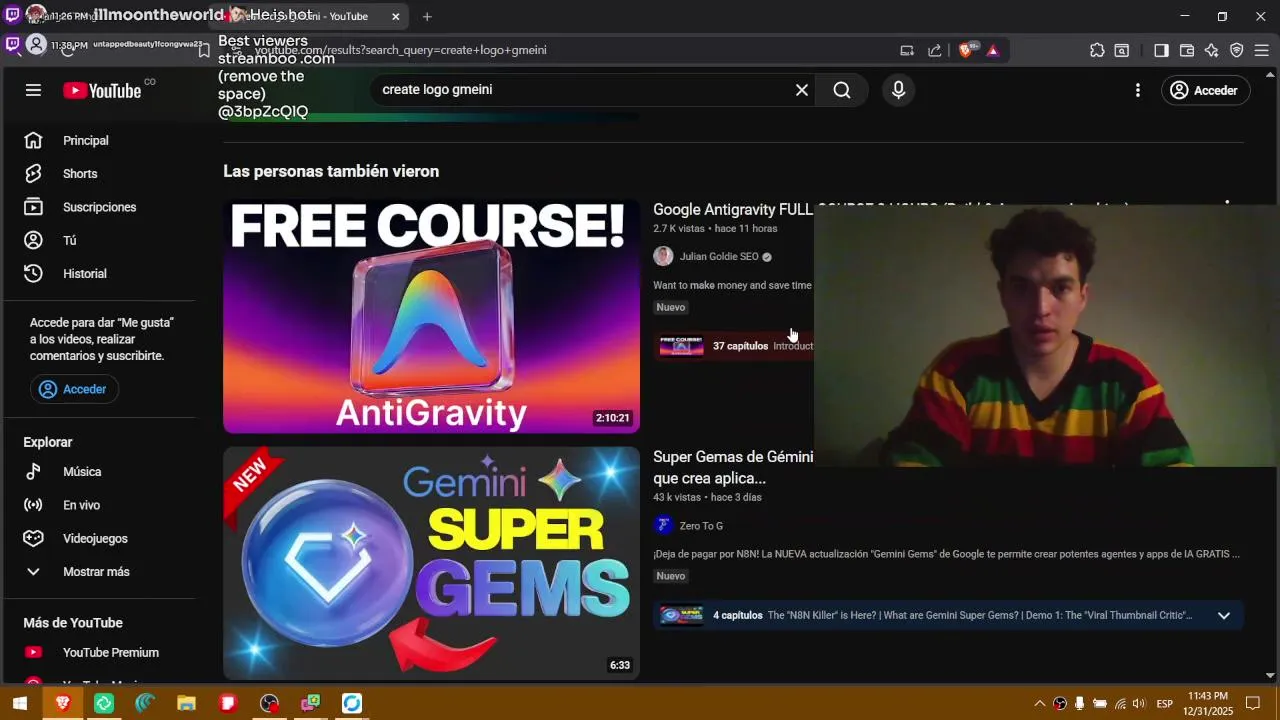The width and height of the screenshot is (1280, 720).
Task: Open the taskbar clock and date
Action: (x=1208, y=703)
